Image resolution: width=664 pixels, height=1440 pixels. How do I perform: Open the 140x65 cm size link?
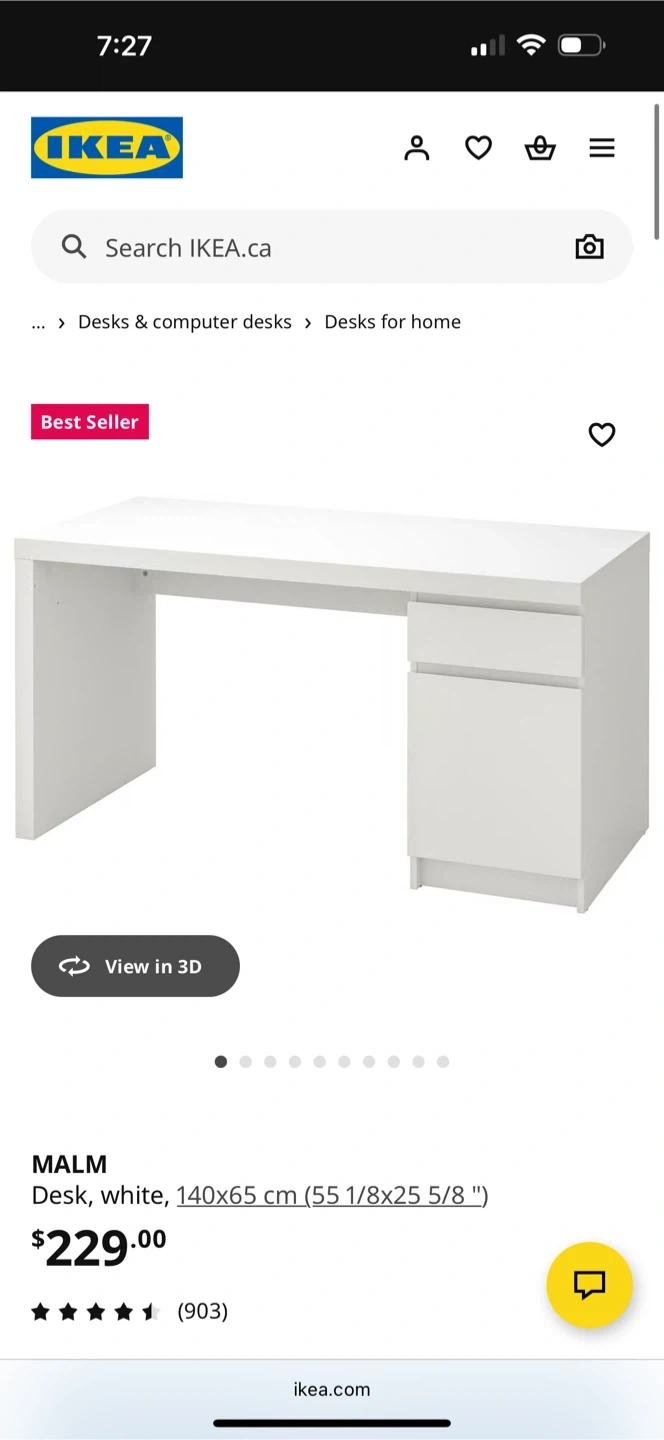point(332,1195)
